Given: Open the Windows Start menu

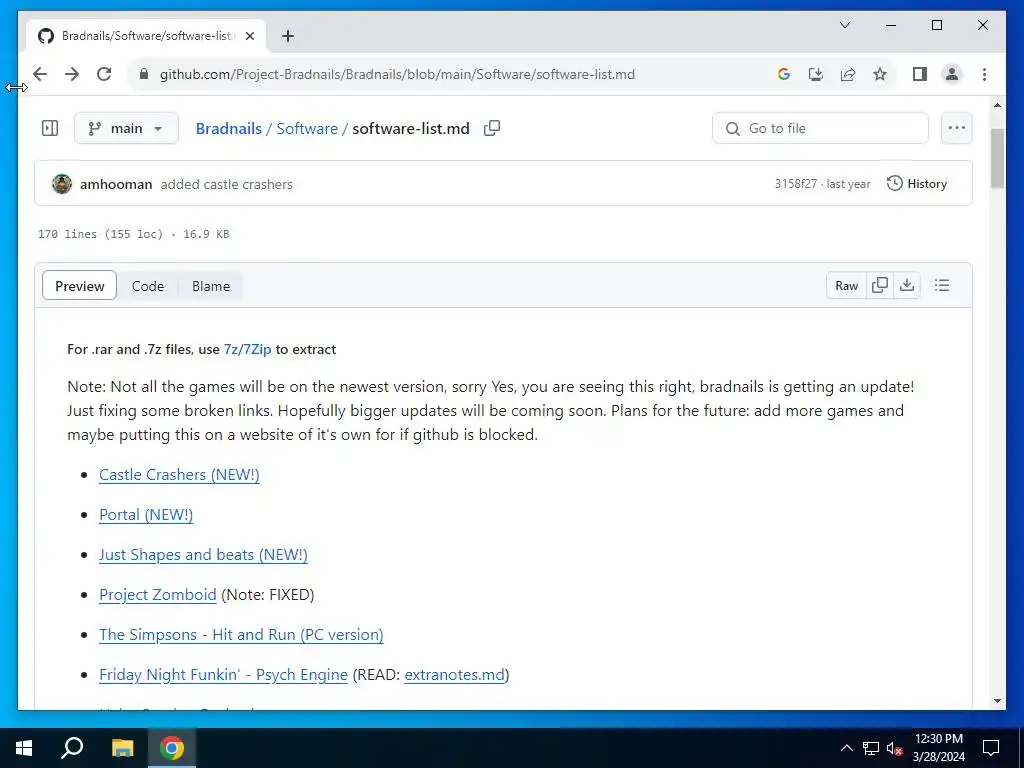Looking at the screenshot, I should 24,748.
